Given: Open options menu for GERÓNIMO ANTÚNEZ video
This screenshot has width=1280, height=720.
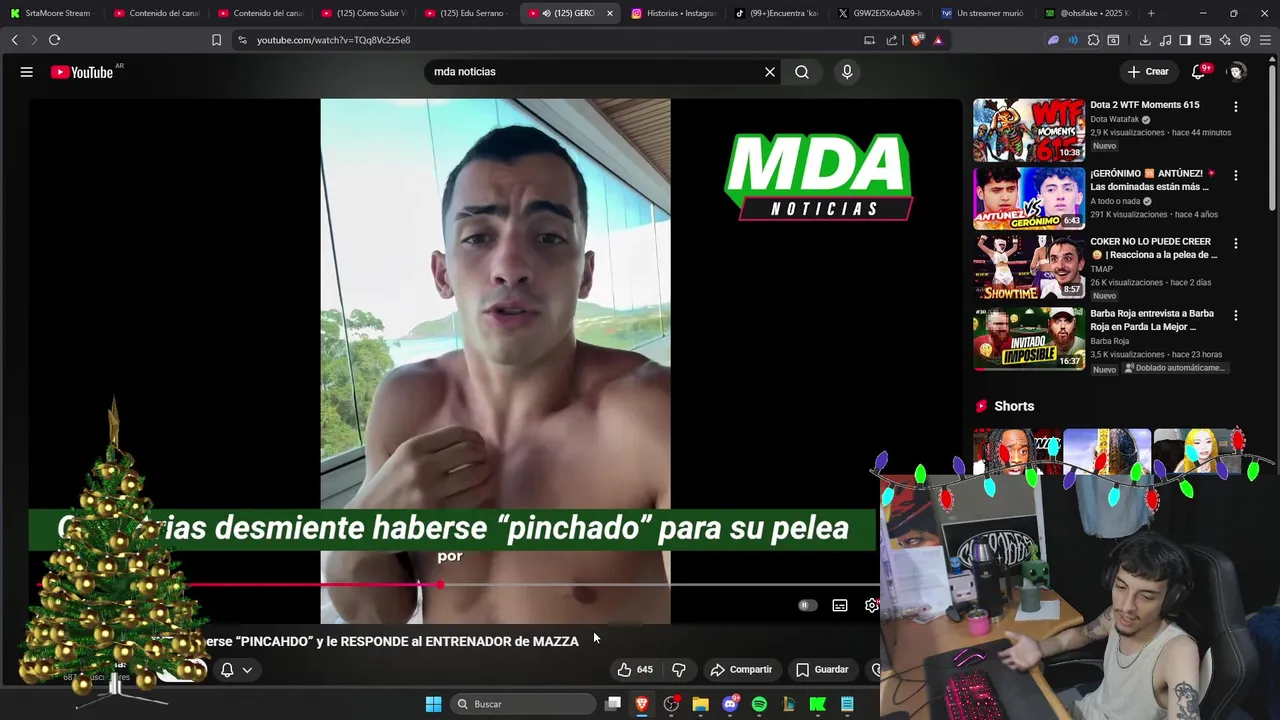Looking at the screenshot, I should pyautogui.click(x=1236, y=175).
